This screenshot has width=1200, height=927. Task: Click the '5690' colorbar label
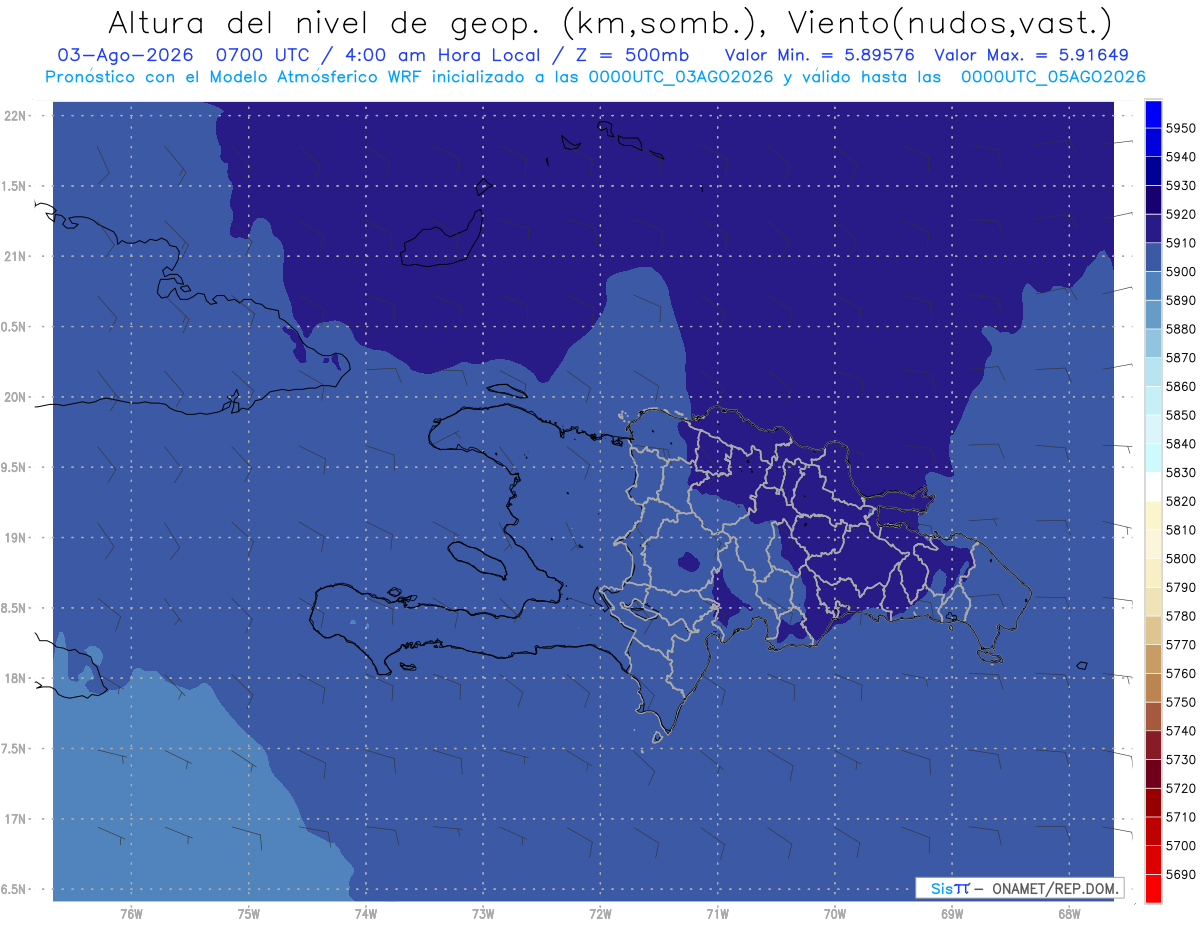tap(1180, 874)
